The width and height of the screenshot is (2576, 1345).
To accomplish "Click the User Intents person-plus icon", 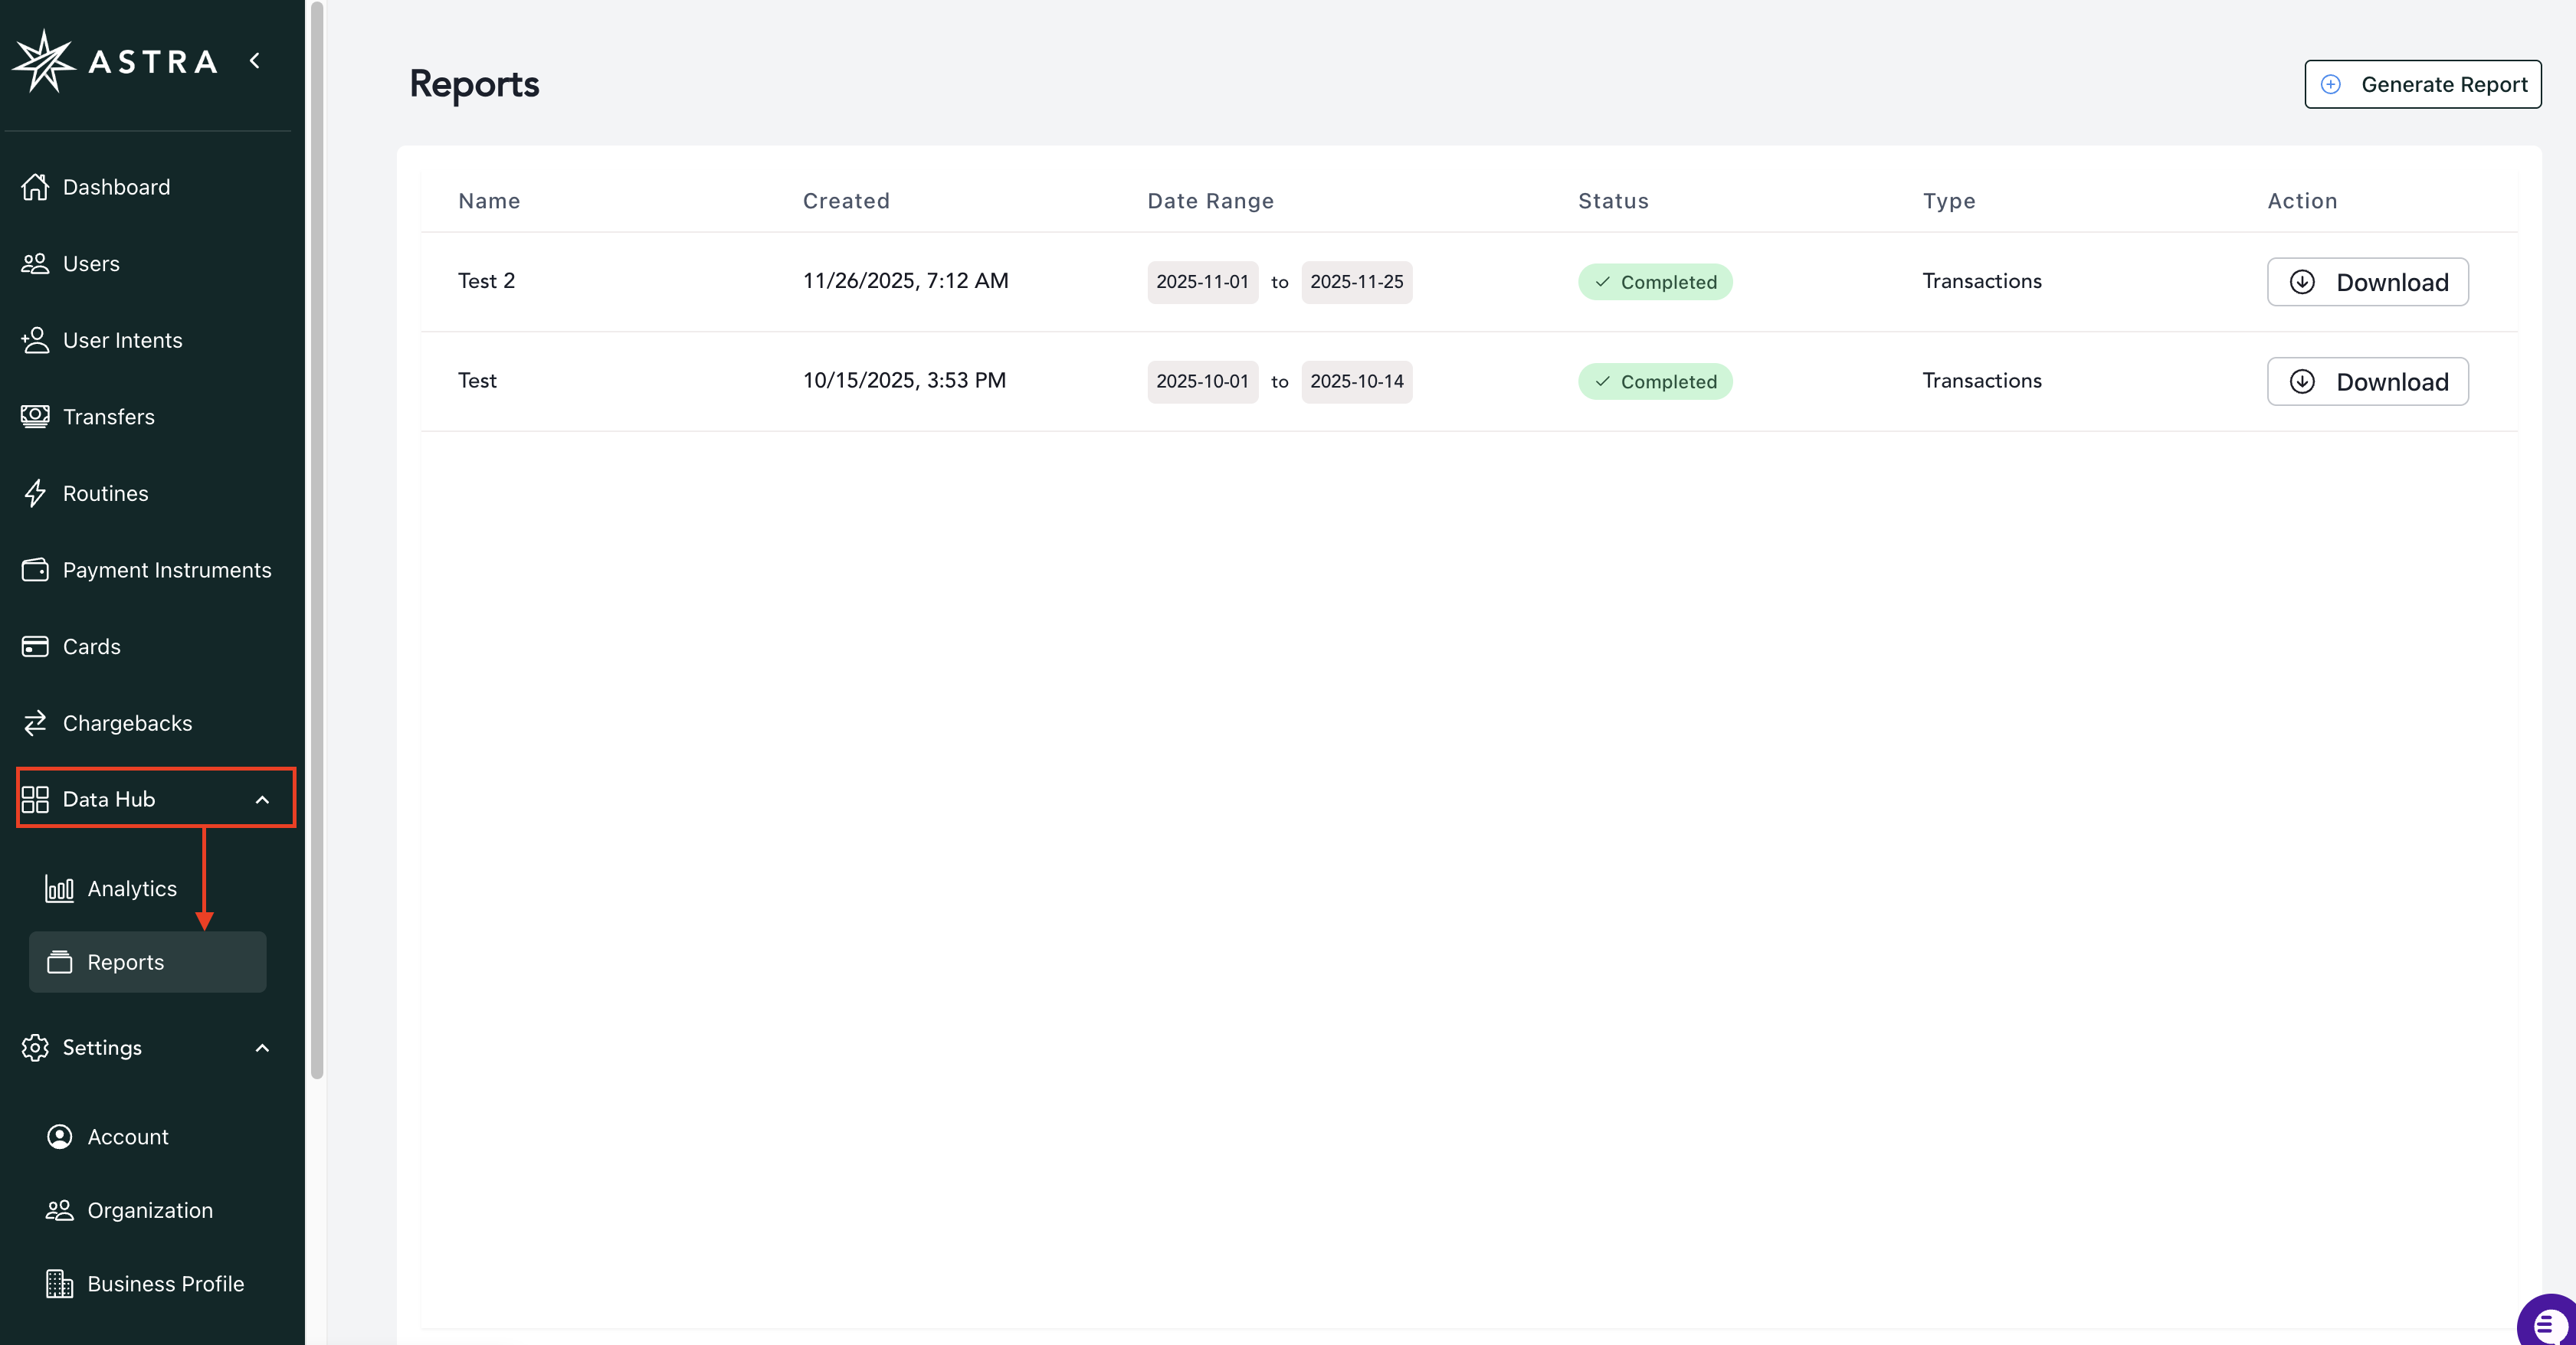I will click(35, 340).
